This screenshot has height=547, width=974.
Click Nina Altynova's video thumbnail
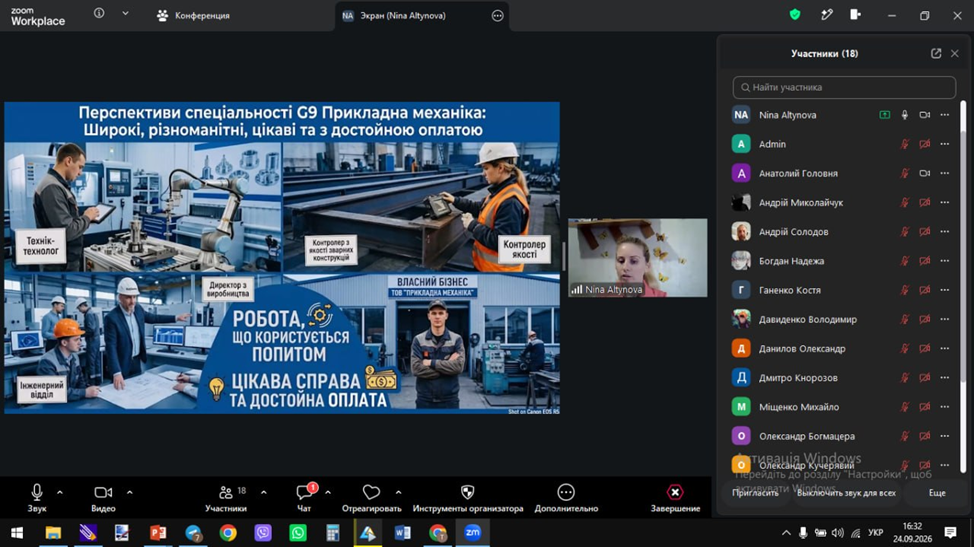(x=637, y=258)
